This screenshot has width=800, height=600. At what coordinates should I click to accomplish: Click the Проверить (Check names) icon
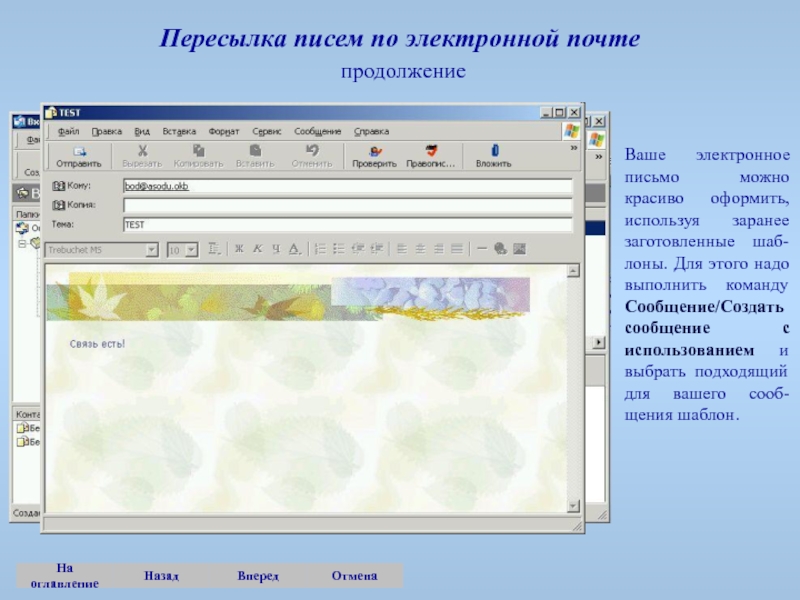374,155
